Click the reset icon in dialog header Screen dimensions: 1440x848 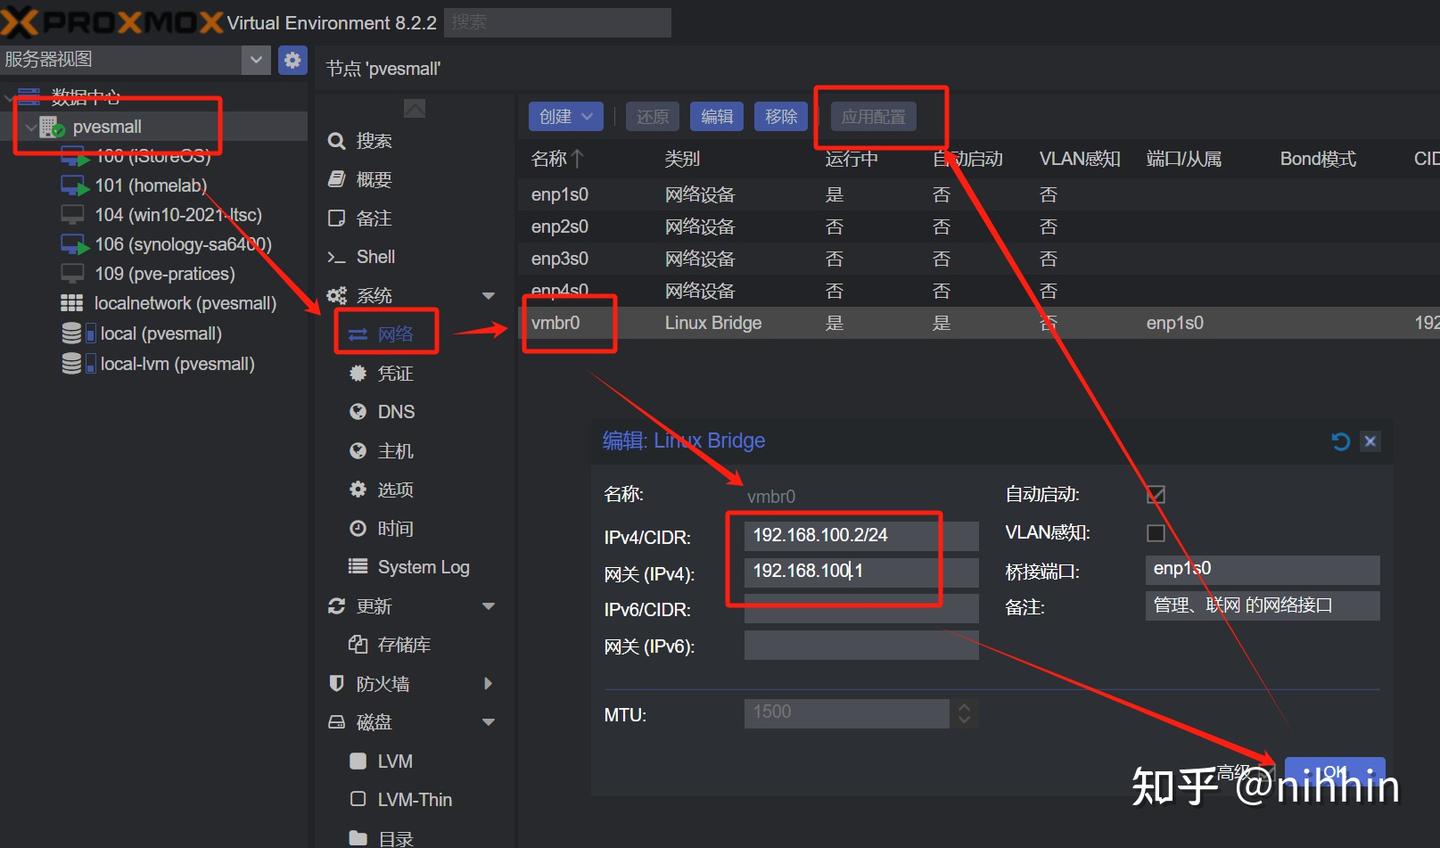click(x=1340, y=441)
